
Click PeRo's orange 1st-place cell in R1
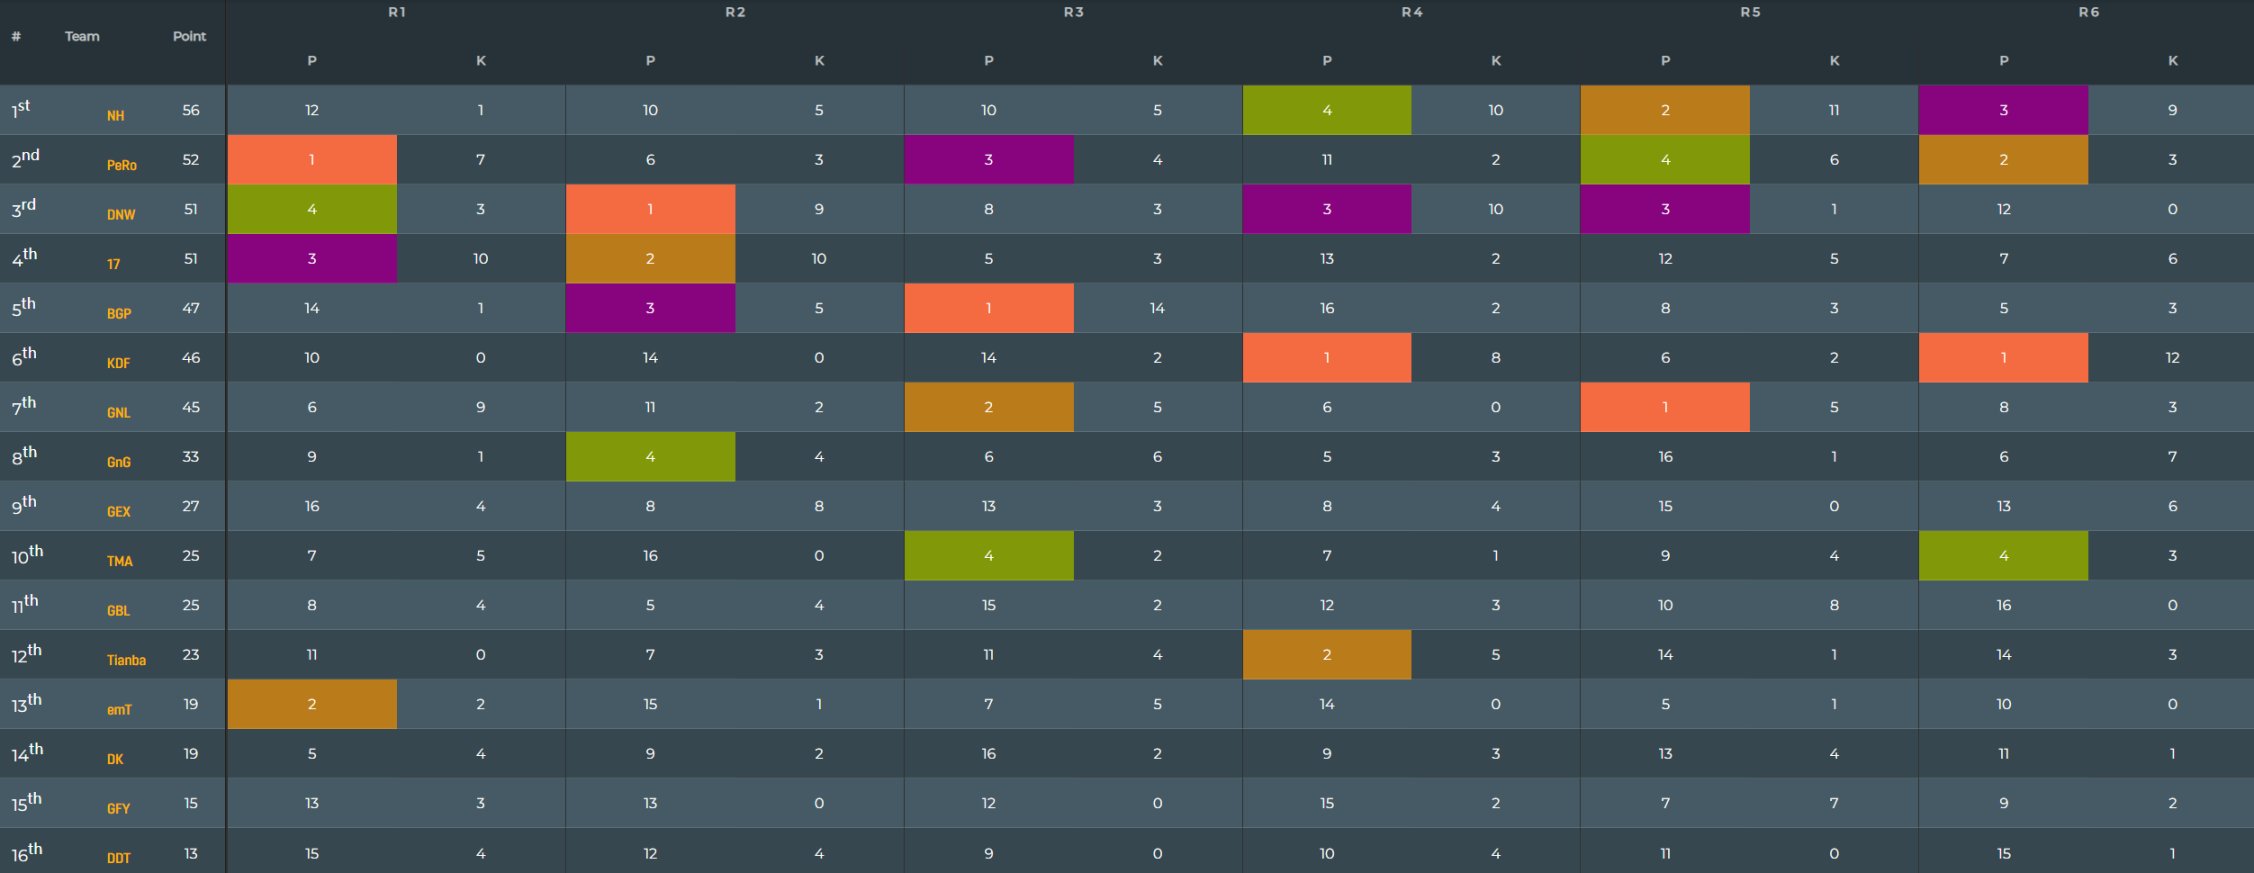pos(312,160)
